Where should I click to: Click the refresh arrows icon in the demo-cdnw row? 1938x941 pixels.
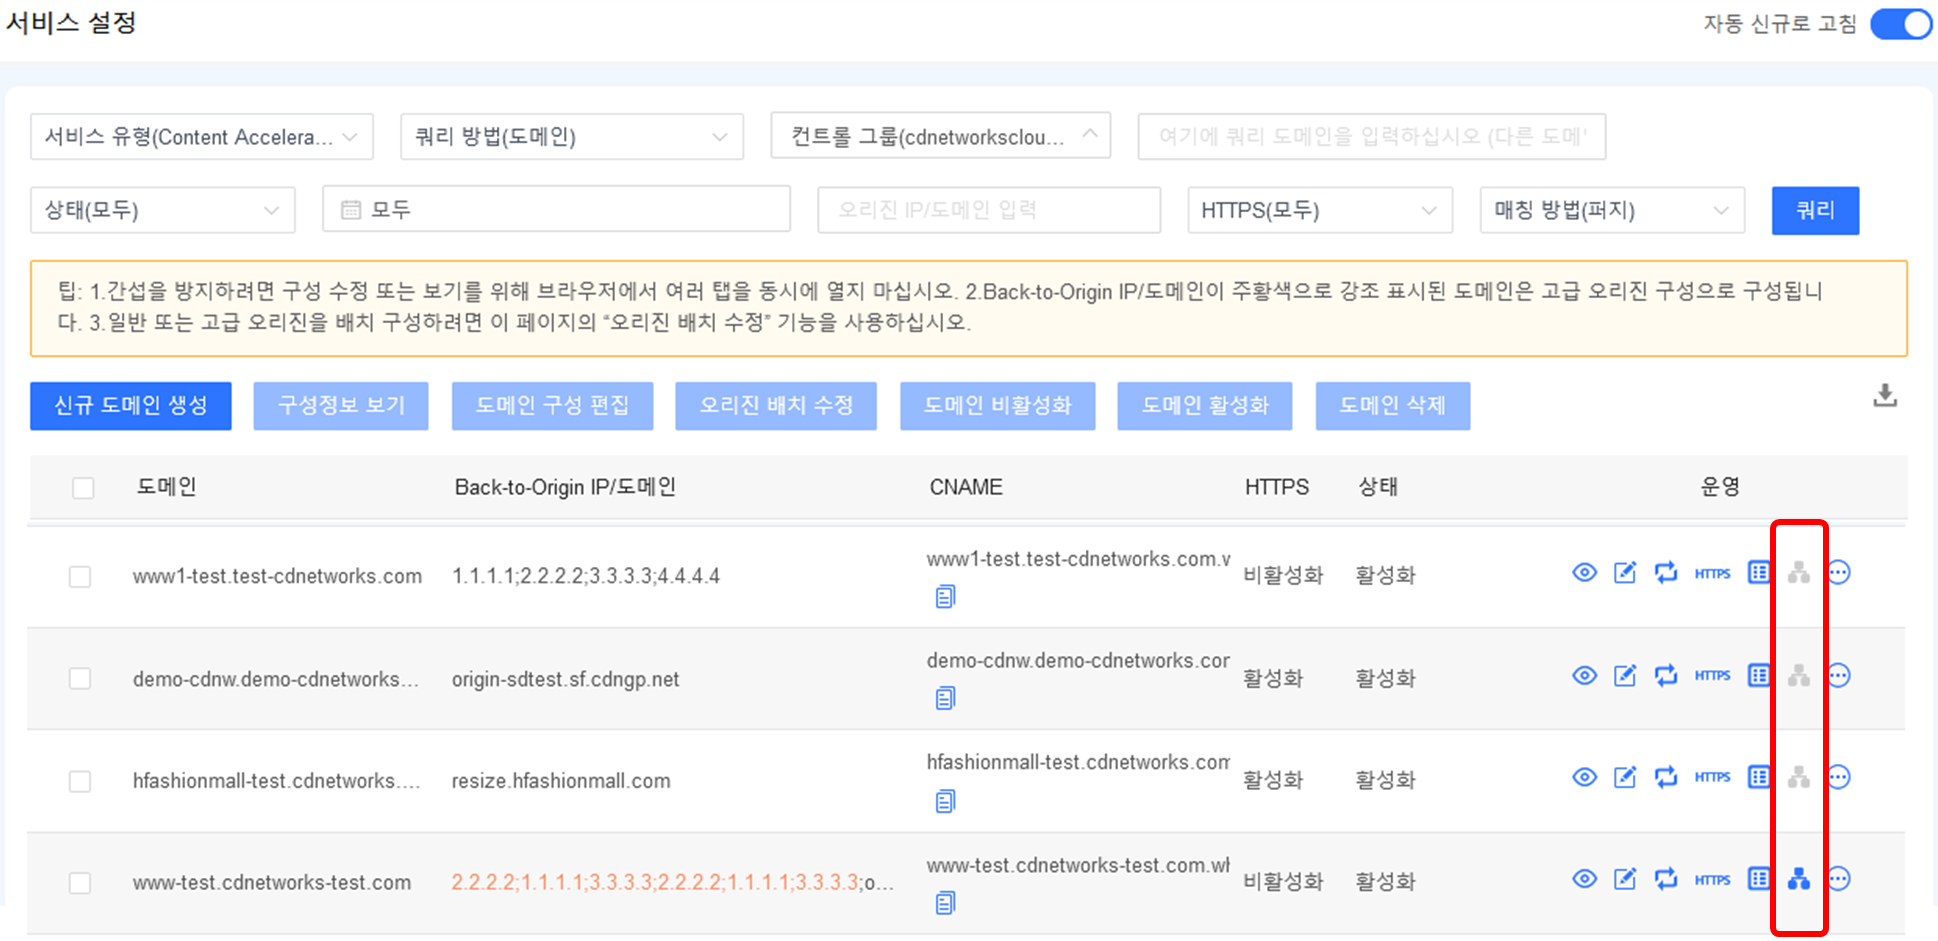[1665, 676]
